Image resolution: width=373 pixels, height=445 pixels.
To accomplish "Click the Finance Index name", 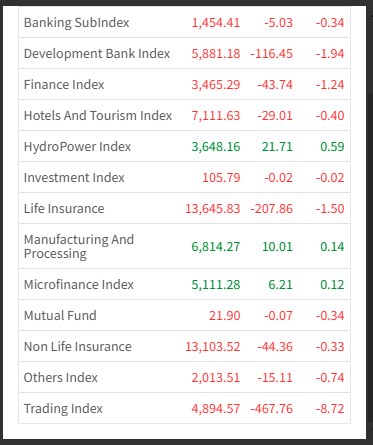I will coord(64,85).
